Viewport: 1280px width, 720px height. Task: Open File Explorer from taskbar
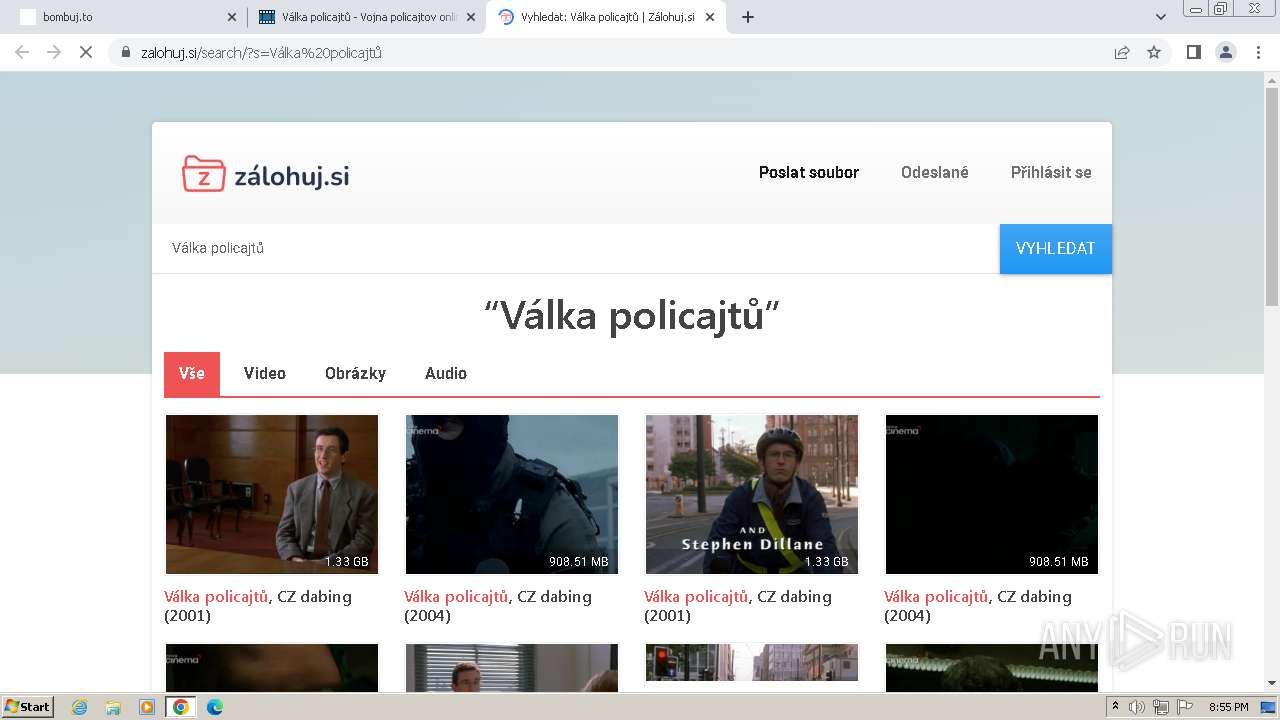pos(113,707)
